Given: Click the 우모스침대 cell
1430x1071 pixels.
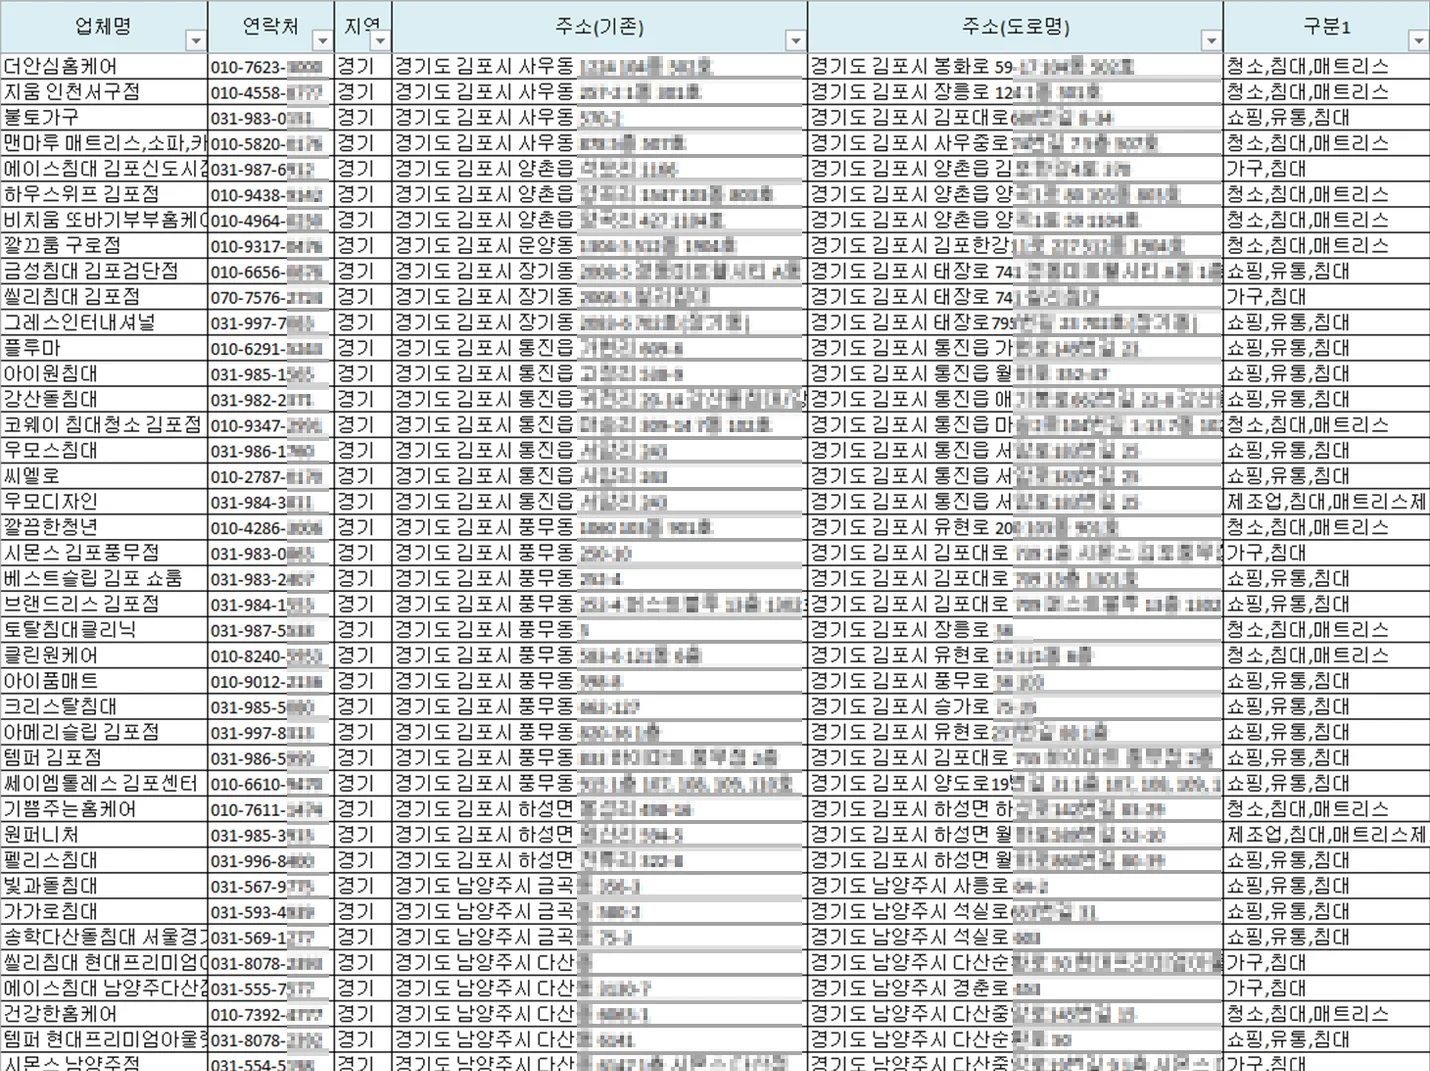Looking at the screenshot, I should click(104, 450).
